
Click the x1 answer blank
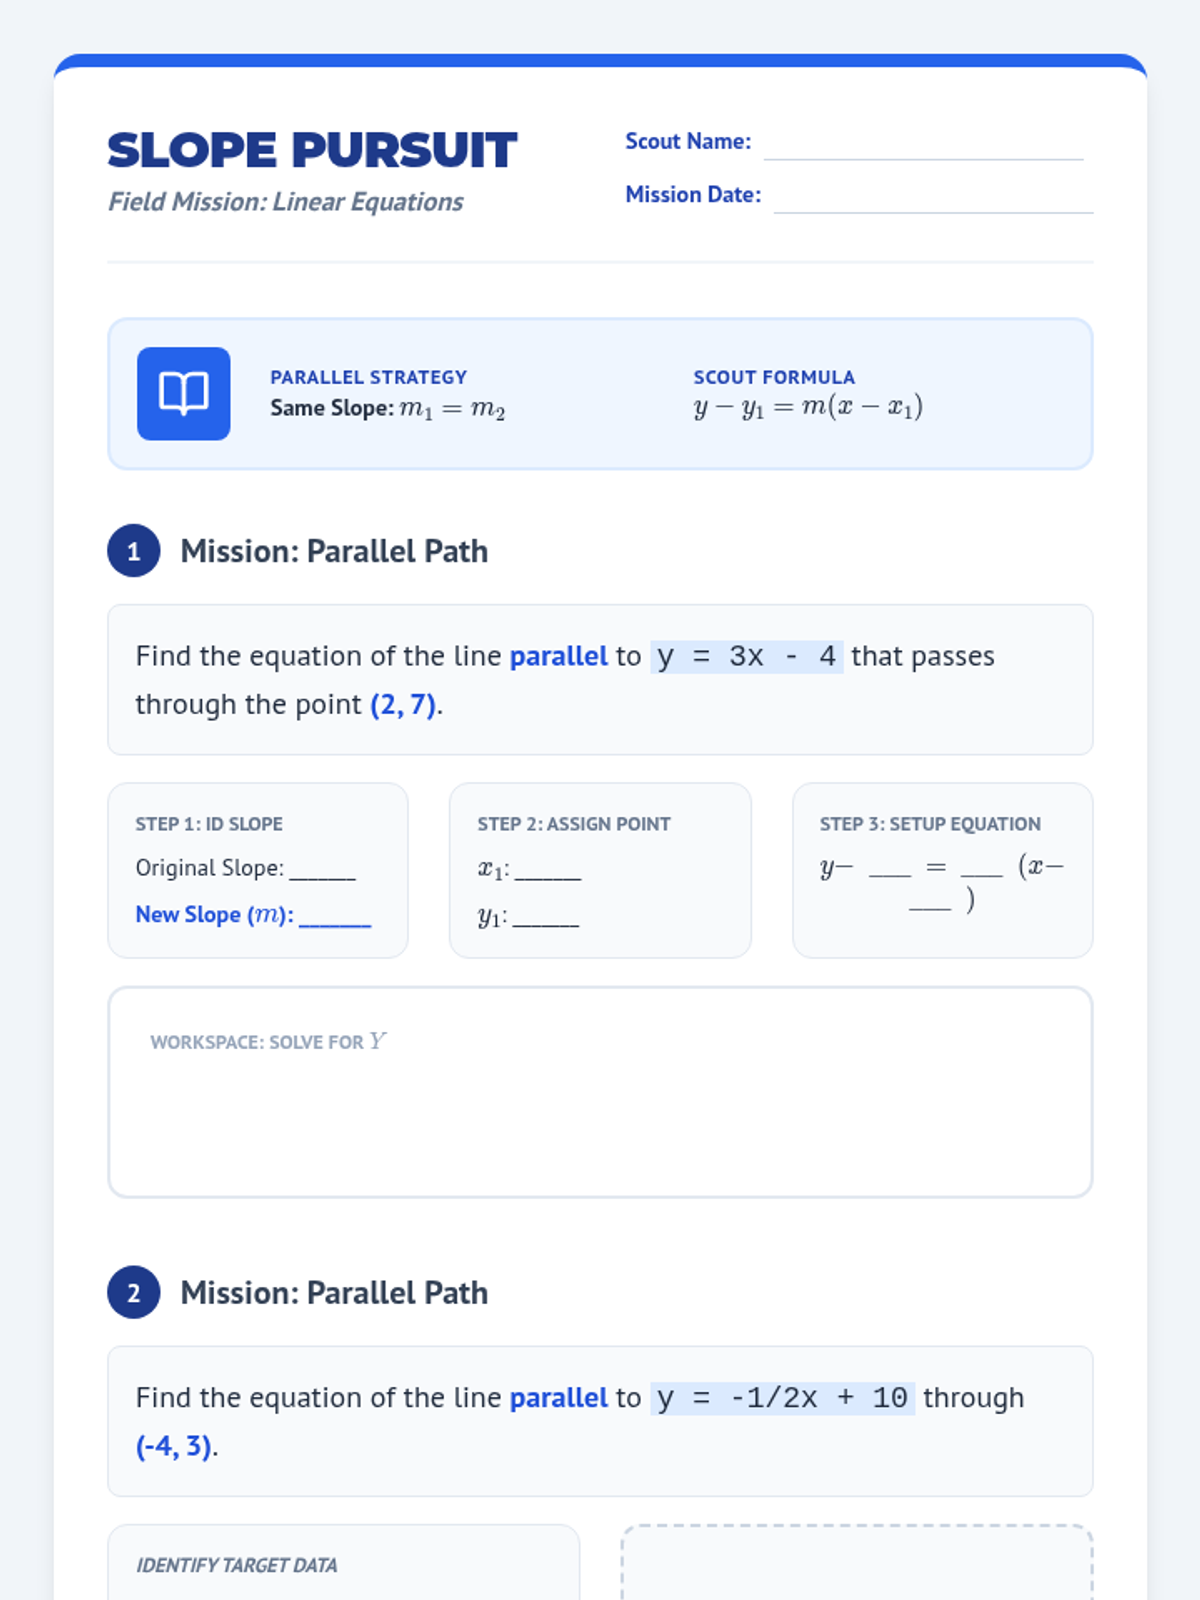click(548, 870)
